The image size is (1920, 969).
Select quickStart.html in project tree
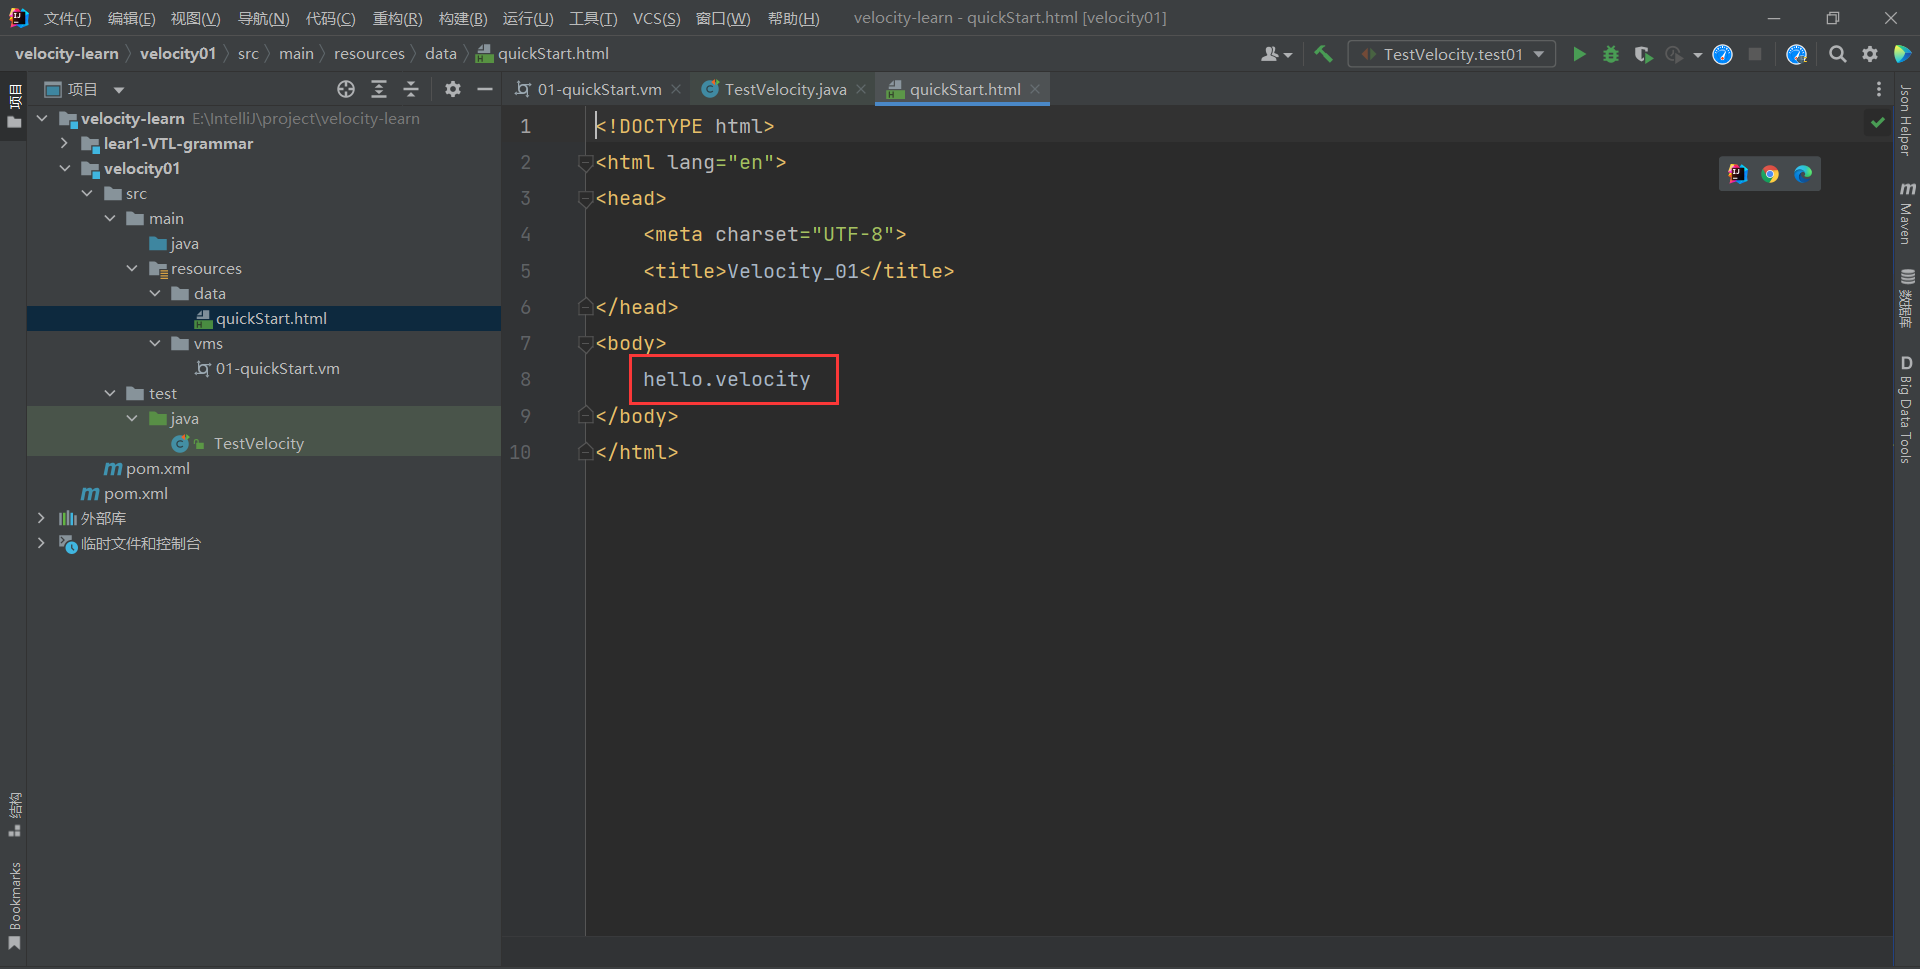[x=264, y=318]
